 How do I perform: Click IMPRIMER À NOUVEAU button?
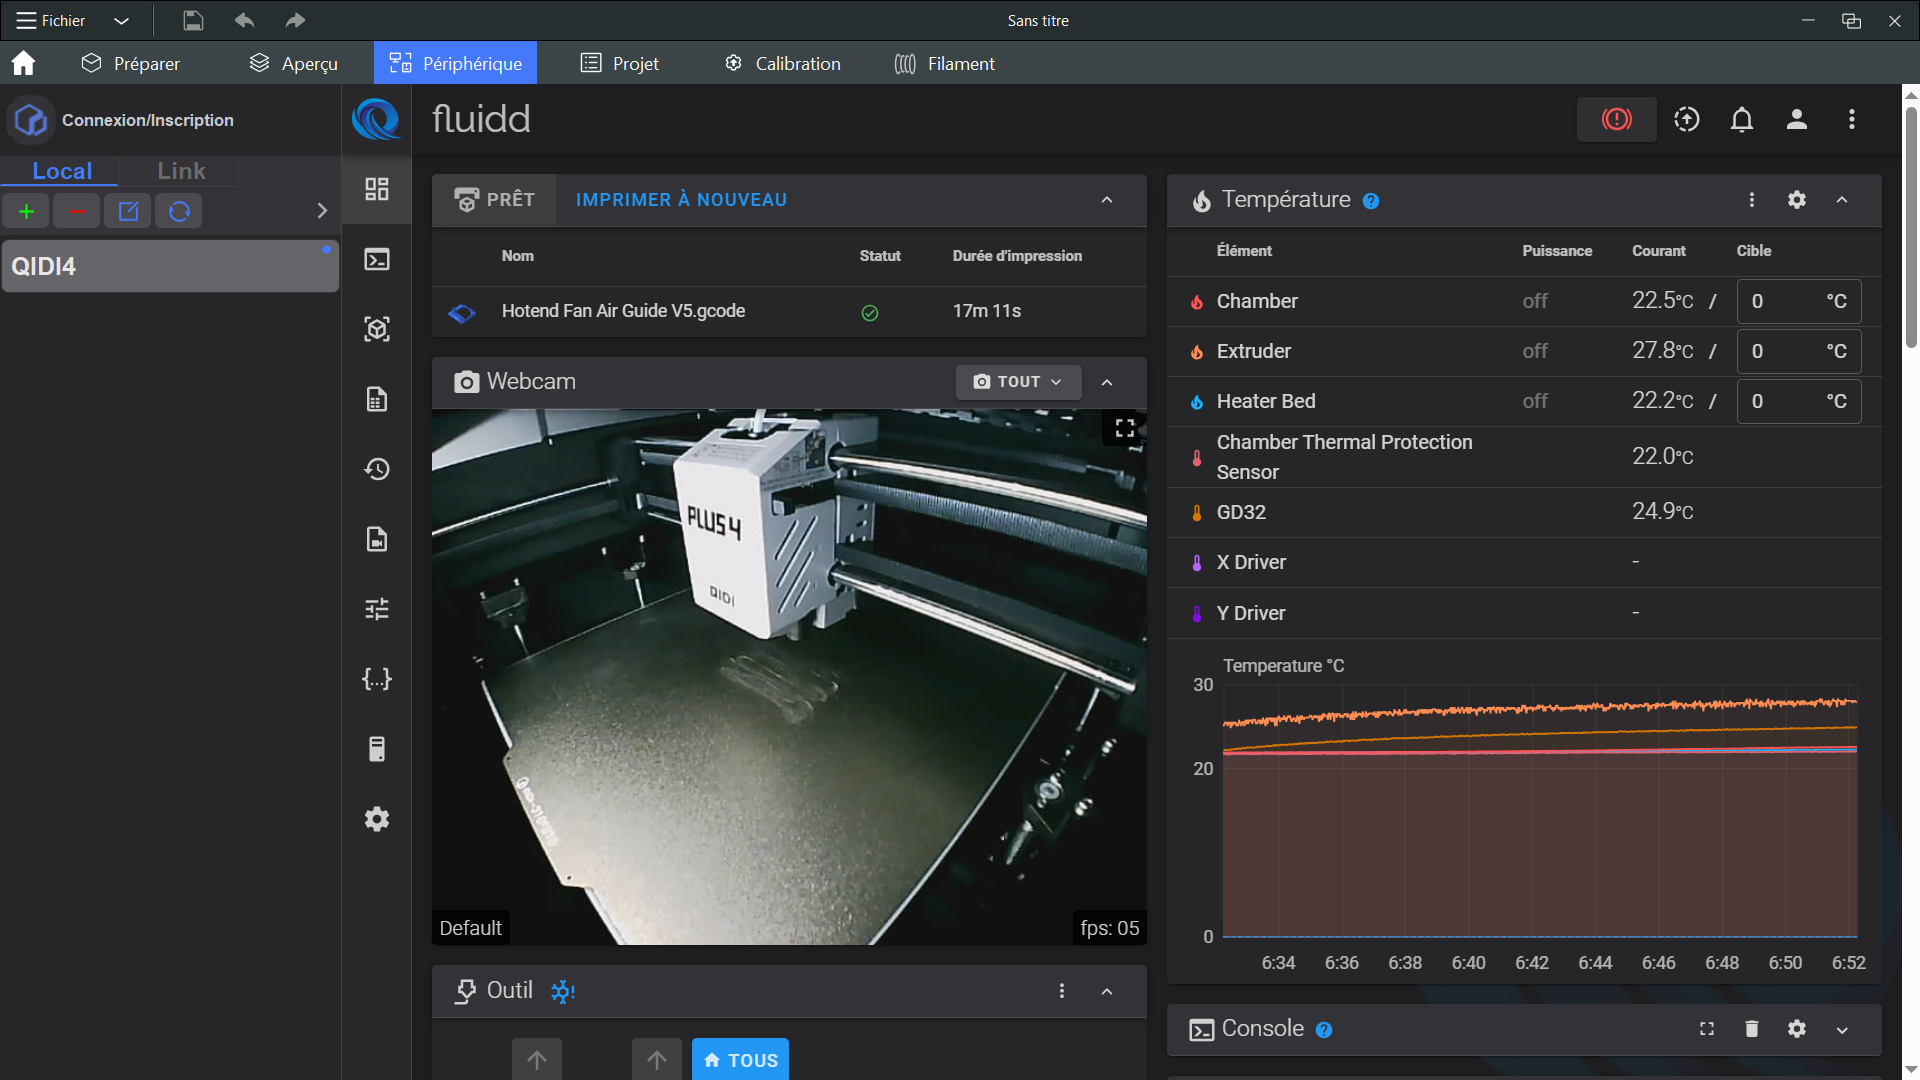point(681,200)
